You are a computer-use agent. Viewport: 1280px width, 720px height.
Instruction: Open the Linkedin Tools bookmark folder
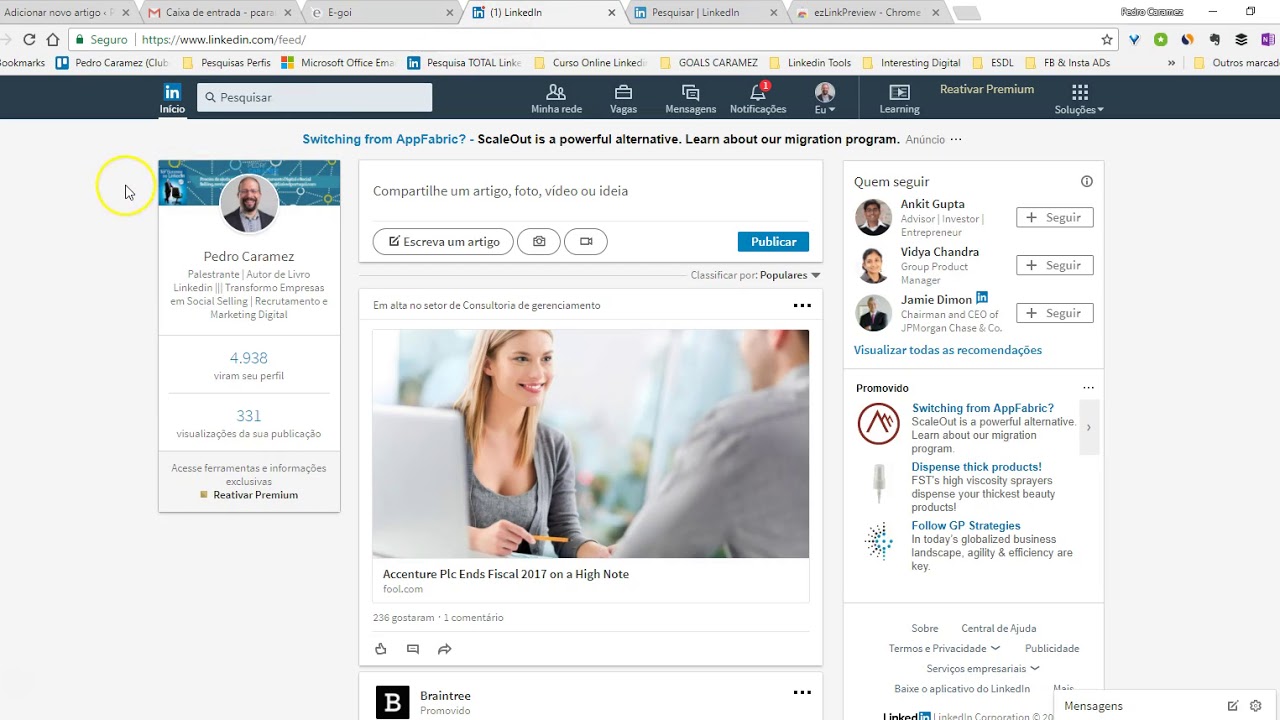point(809,62)
